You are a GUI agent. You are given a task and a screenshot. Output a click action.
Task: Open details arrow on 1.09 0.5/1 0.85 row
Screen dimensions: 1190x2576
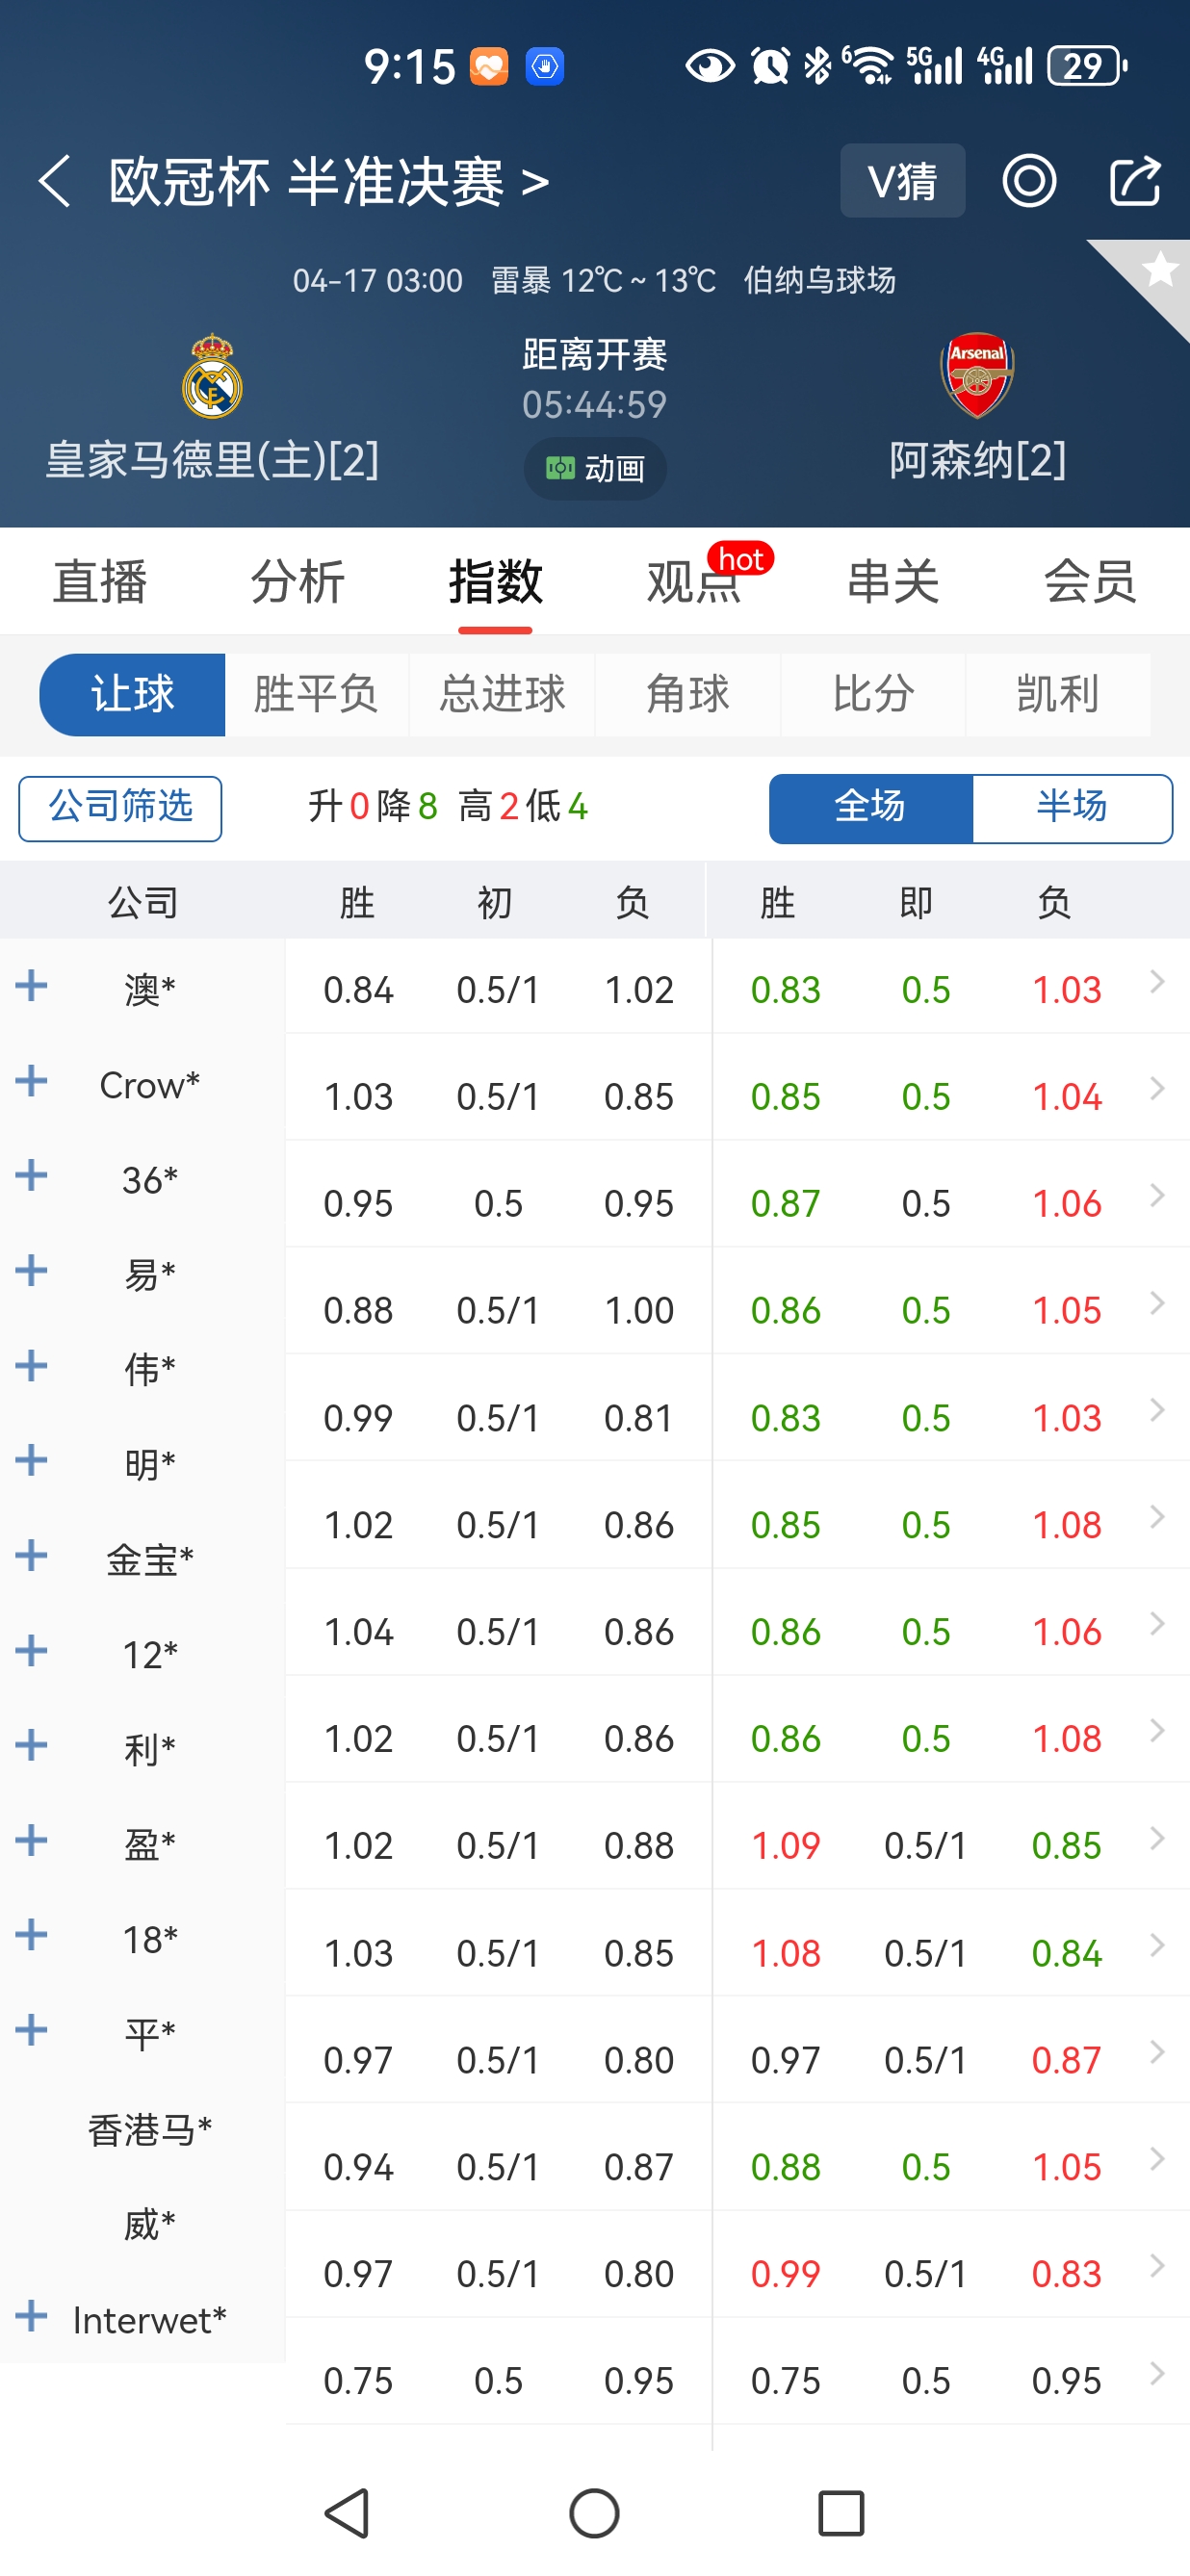pos(1158,1838)
